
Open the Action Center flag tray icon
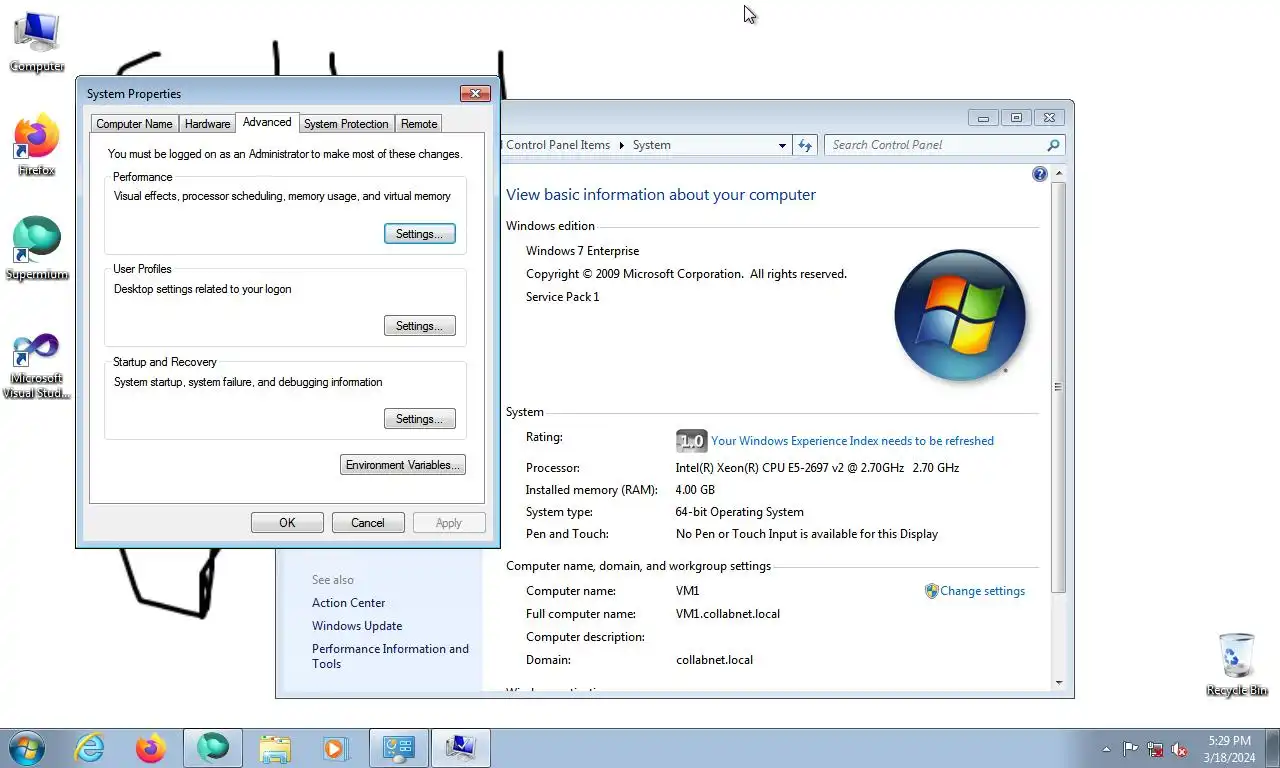1130,748
